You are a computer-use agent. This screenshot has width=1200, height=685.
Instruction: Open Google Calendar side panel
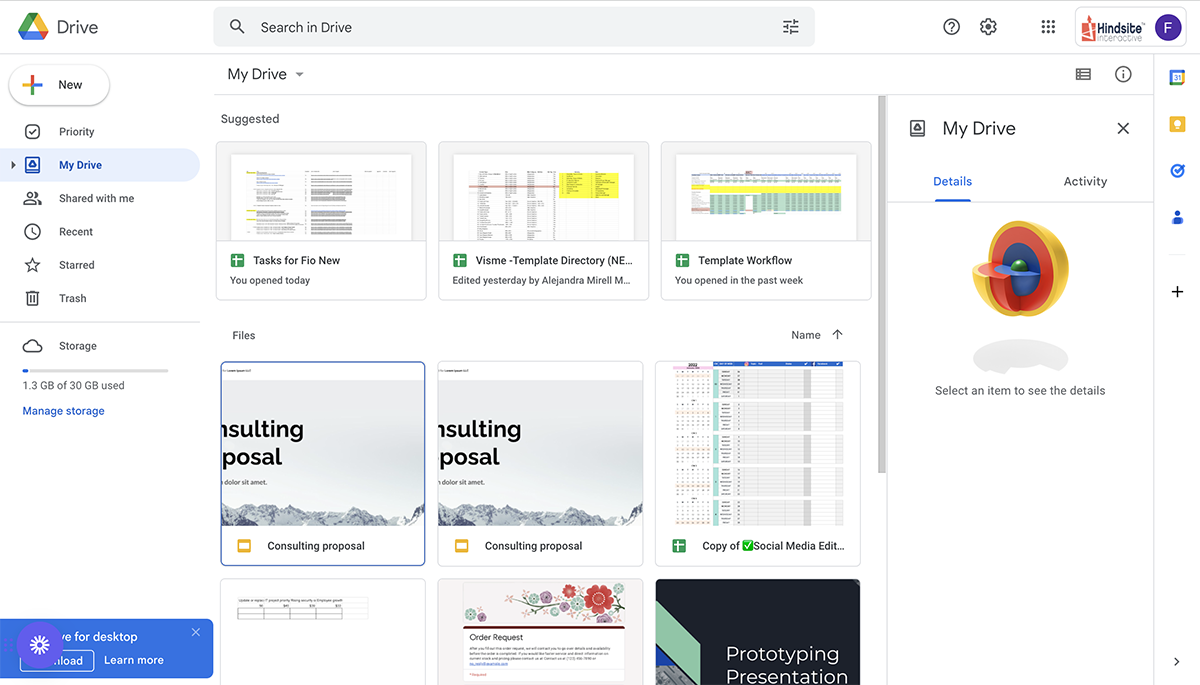pyautogui.click(x=1177, y=77)
